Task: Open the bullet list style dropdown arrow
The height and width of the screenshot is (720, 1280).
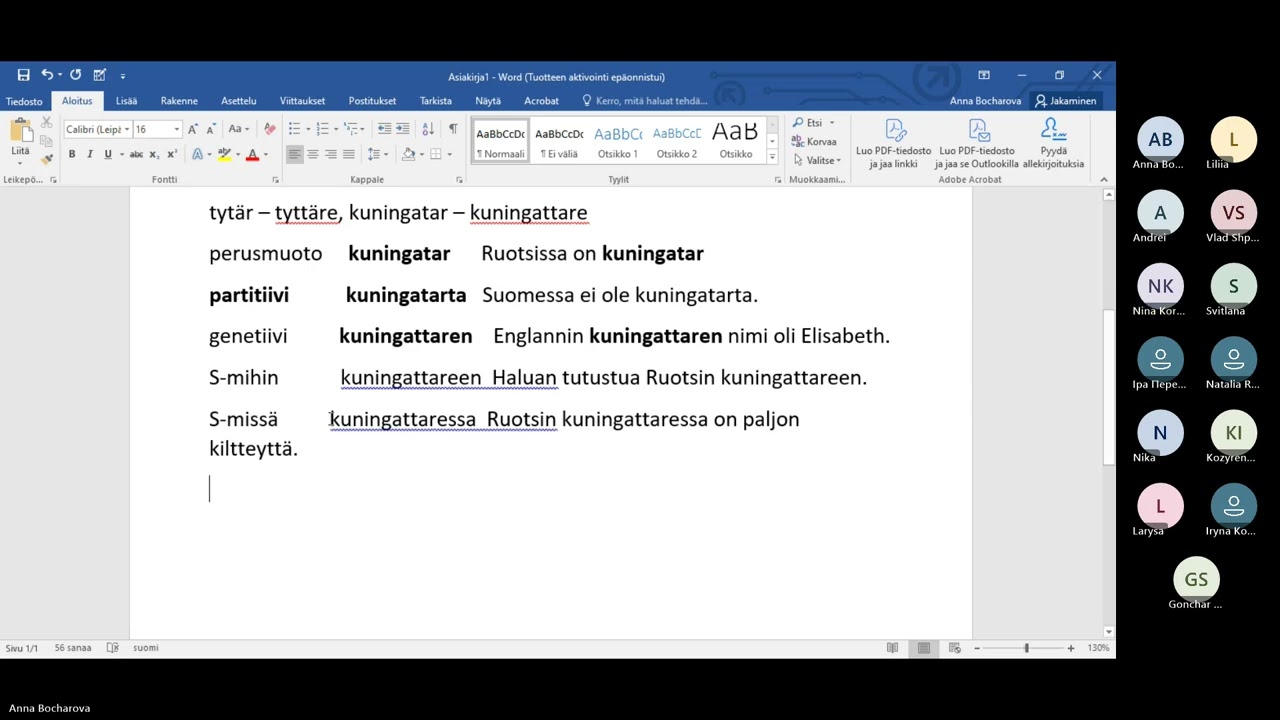Action: click(308, 129)
